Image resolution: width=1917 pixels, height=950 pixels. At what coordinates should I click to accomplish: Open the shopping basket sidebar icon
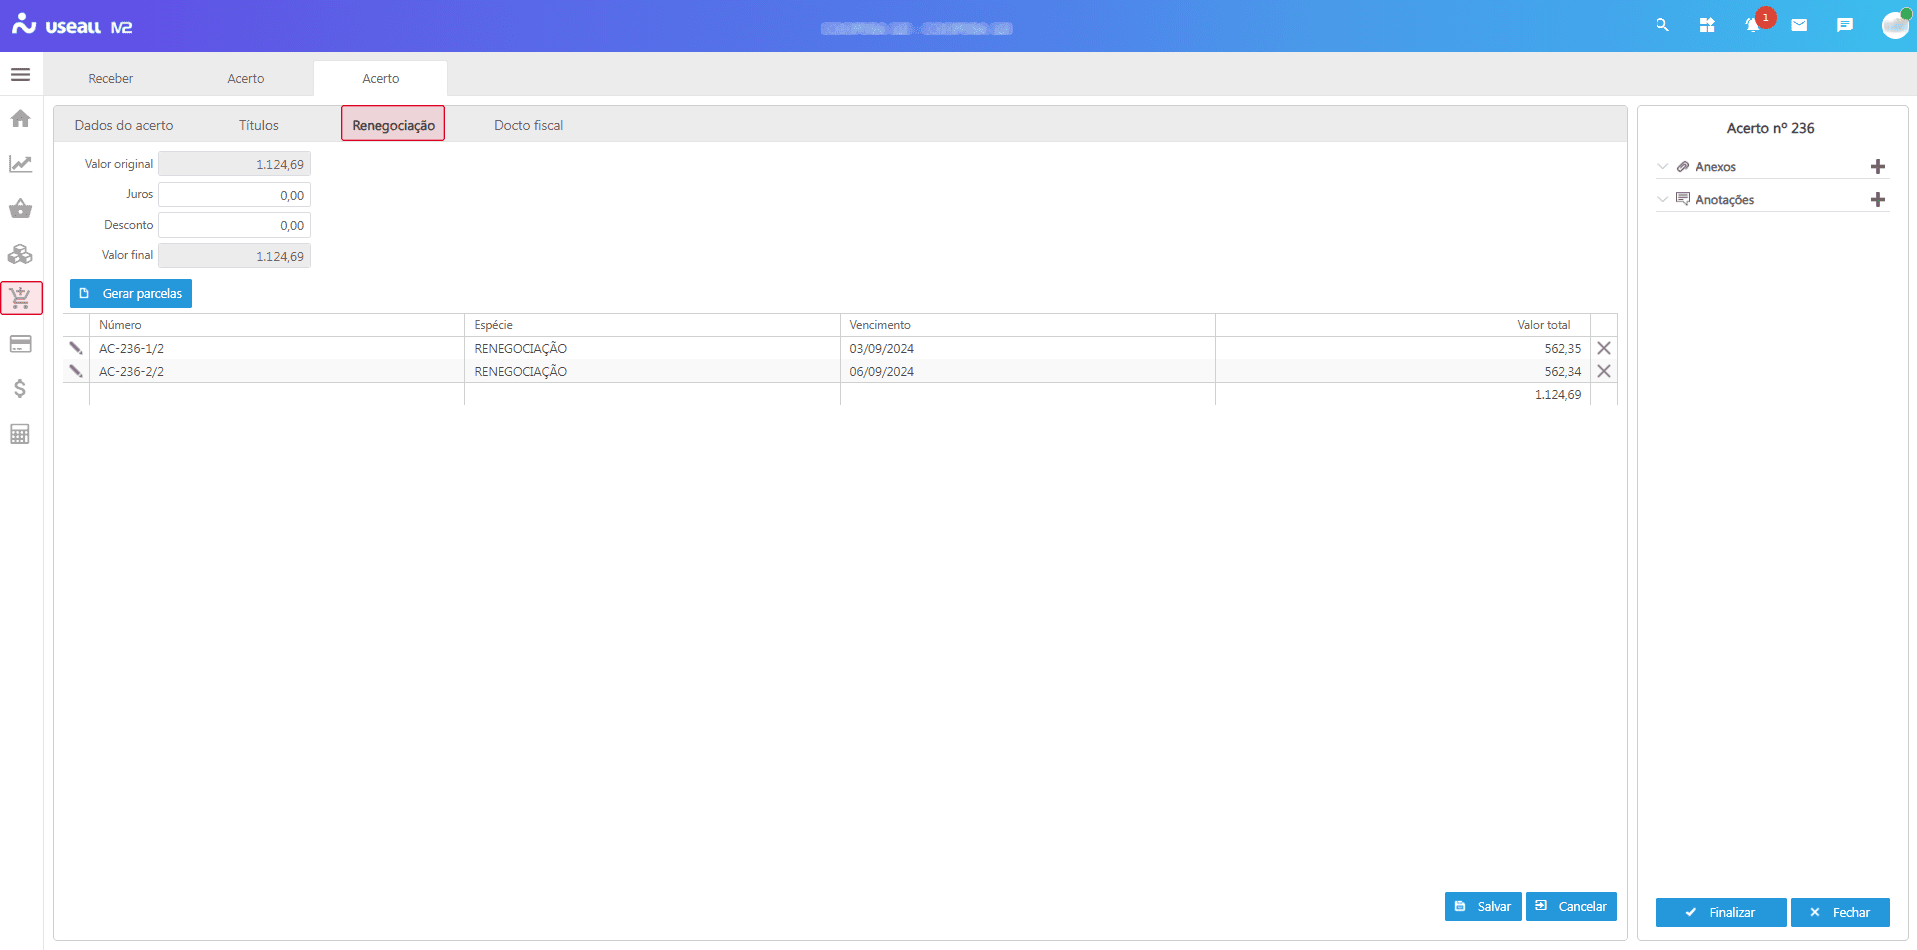[20, 209]
